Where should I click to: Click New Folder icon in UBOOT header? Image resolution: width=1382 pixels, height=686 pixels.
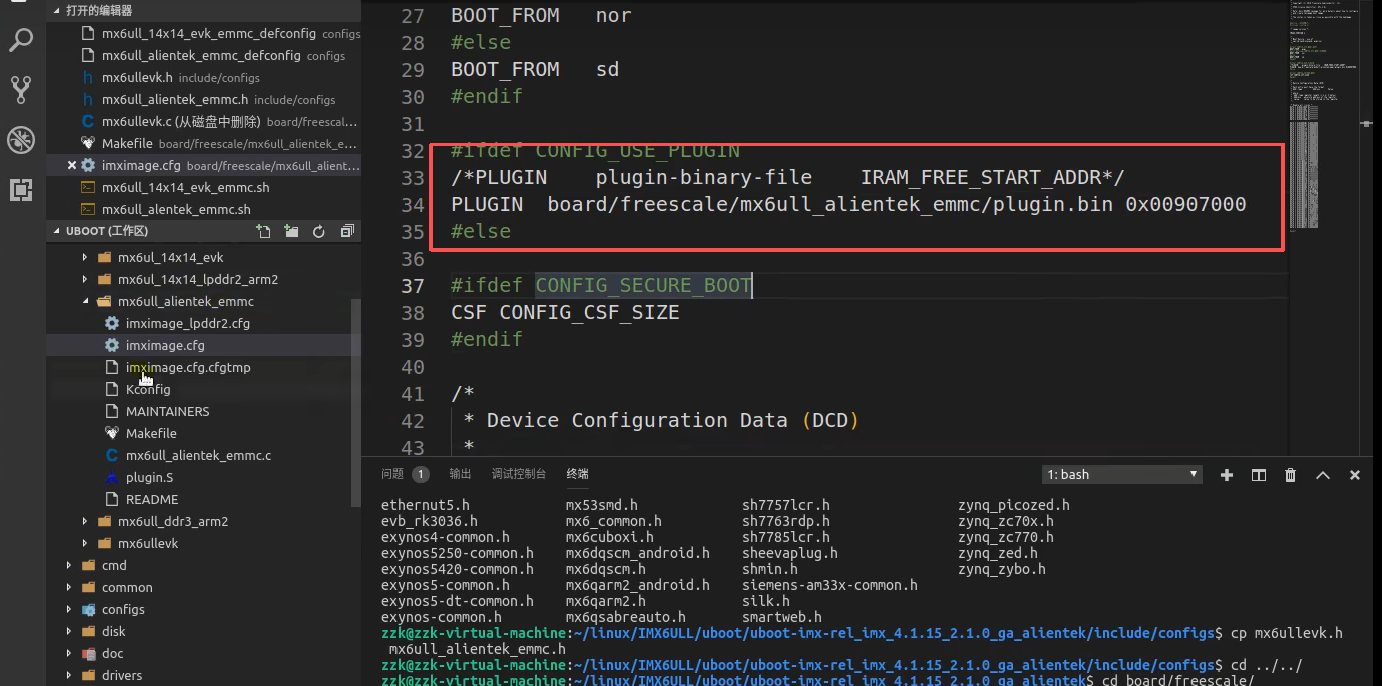pos(291,231)
